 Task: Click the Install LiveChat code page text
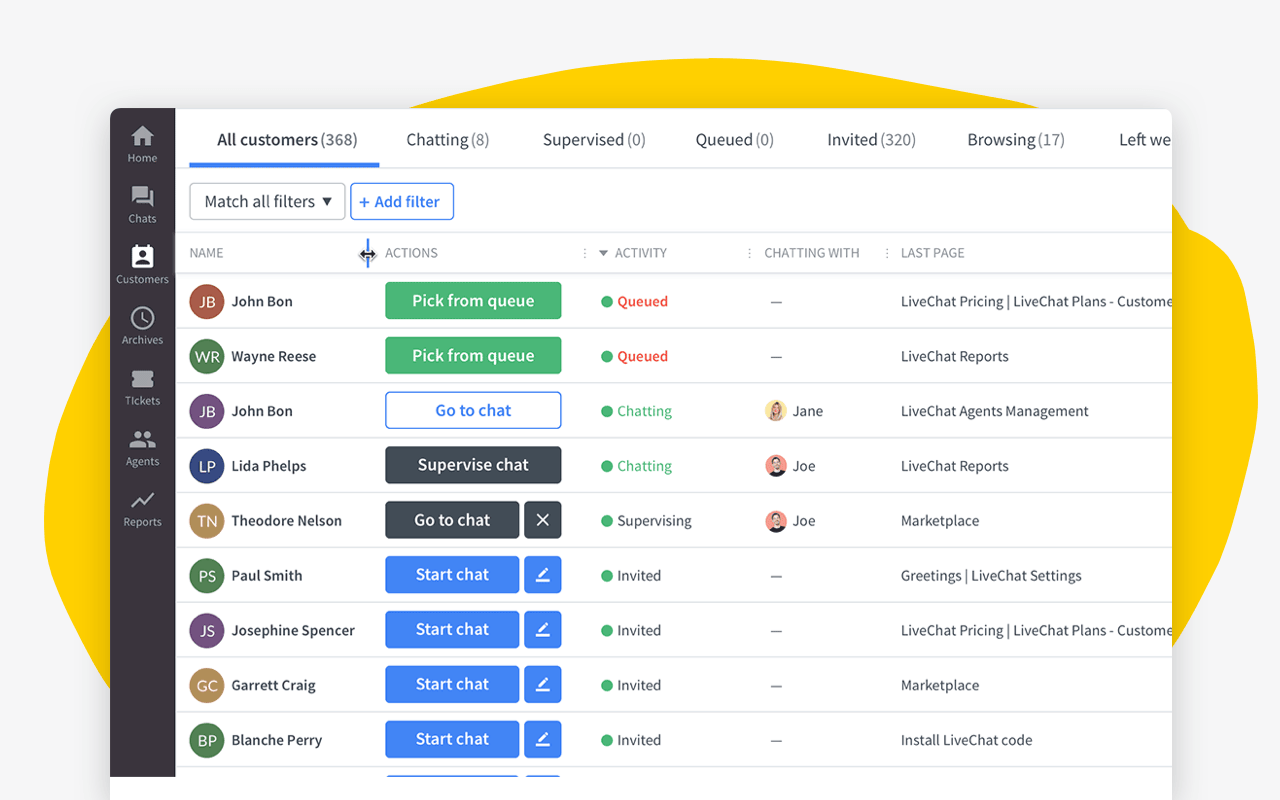966,740
